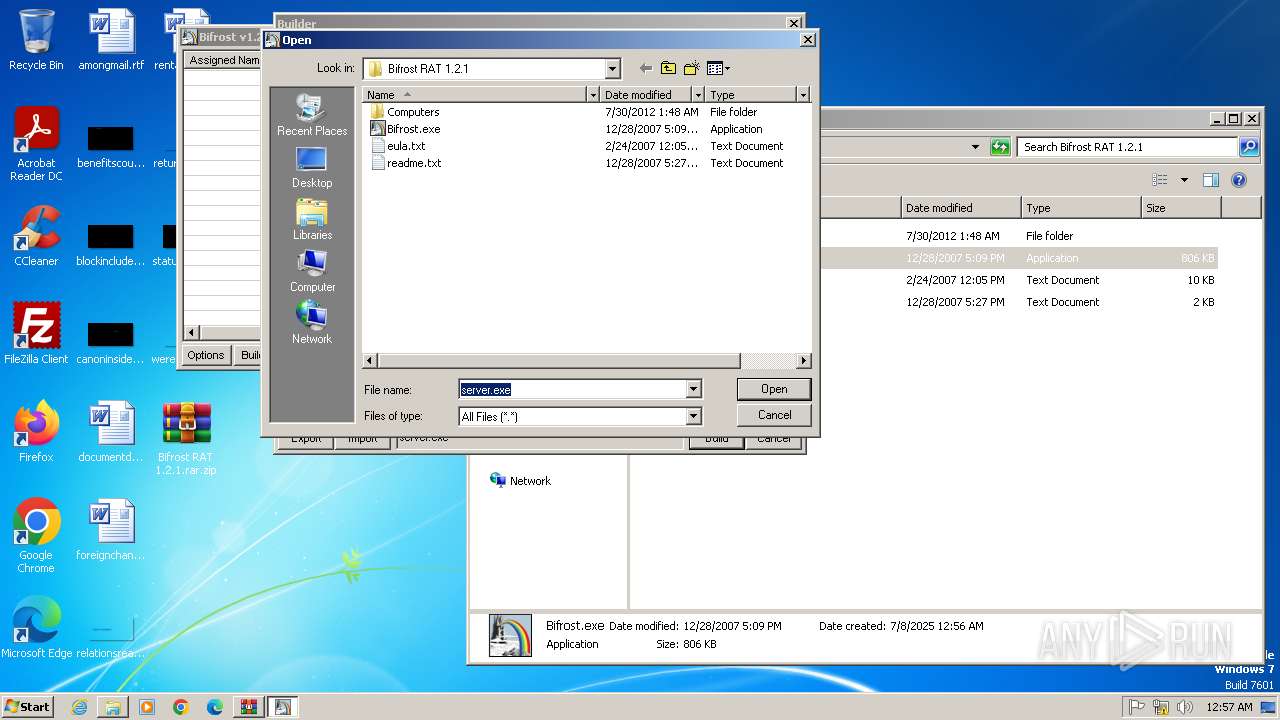Open Firefox desktop shortcut
Screen dimensions: 1280x720
[36, 432]
